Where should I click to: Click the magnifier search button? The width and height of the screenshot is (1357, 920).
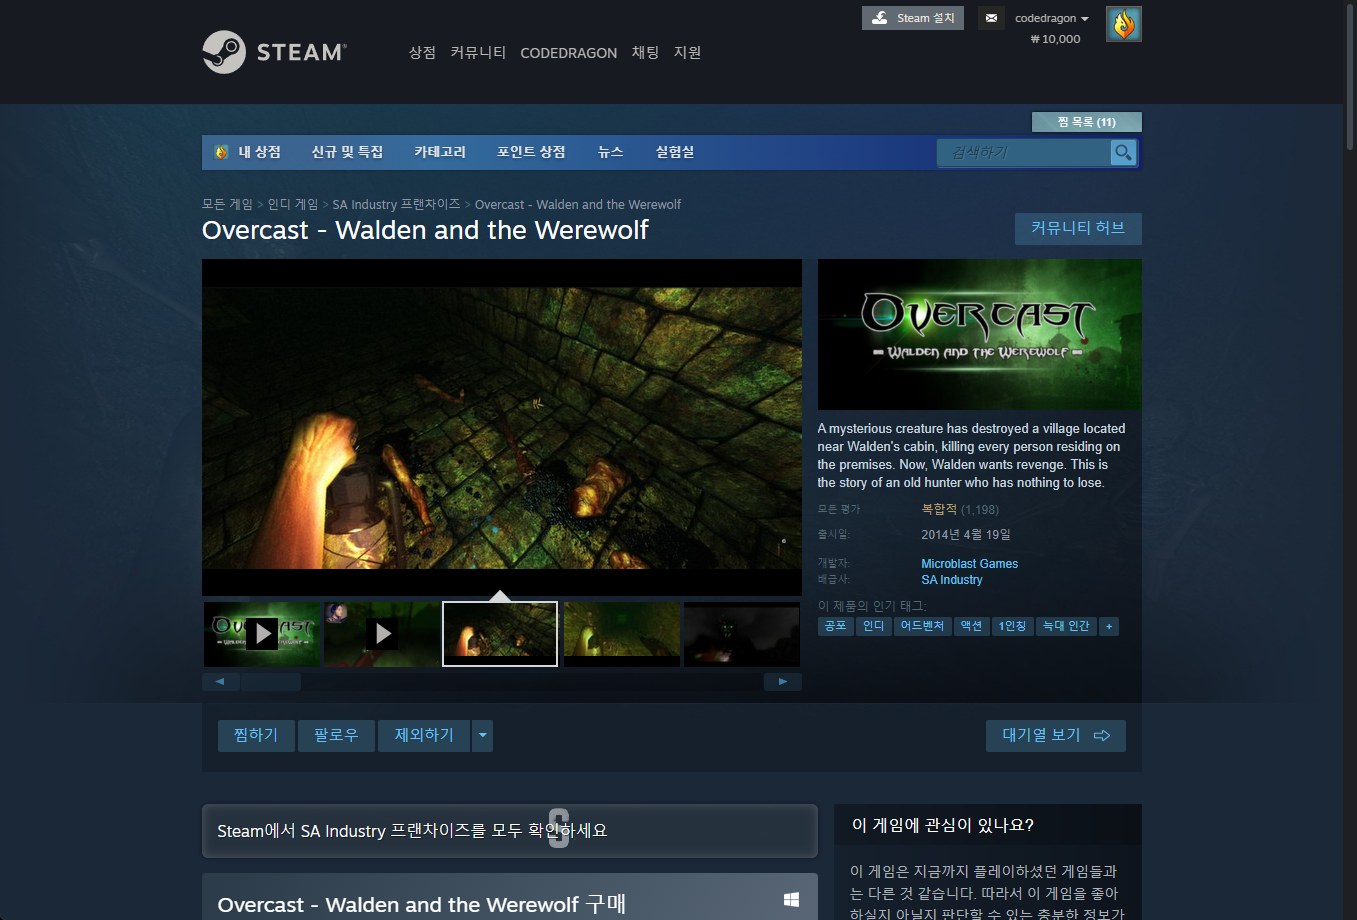[x=1124, y=152]
